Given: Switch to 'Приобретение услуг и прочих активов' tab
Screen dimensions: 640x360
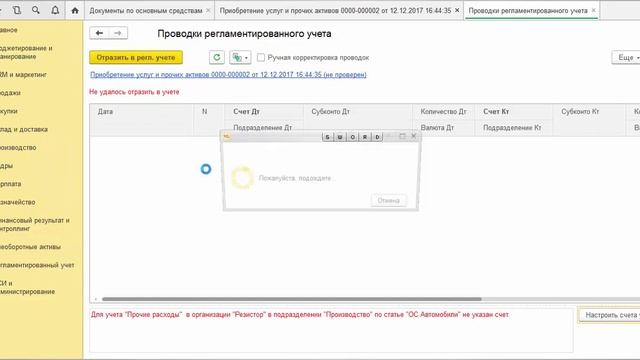Looking at the screenshot, I should (x=335, y=11).
